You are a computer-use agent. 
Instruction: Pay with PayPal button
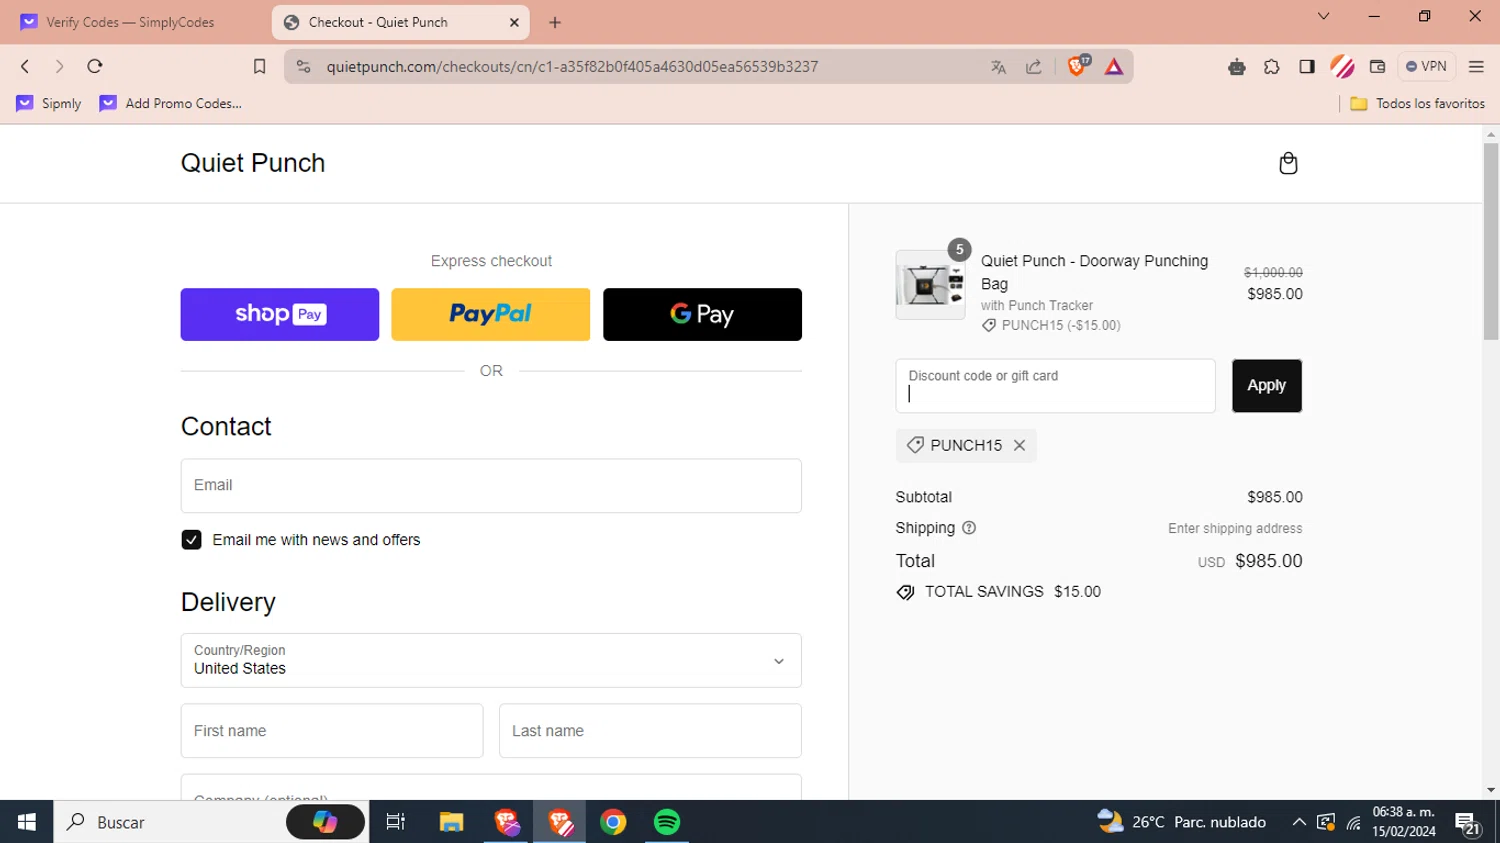[491, 314]
